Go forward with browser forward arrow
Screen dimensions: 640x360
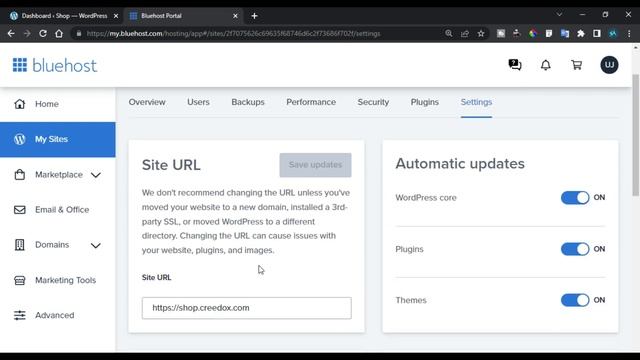point(27,33)
